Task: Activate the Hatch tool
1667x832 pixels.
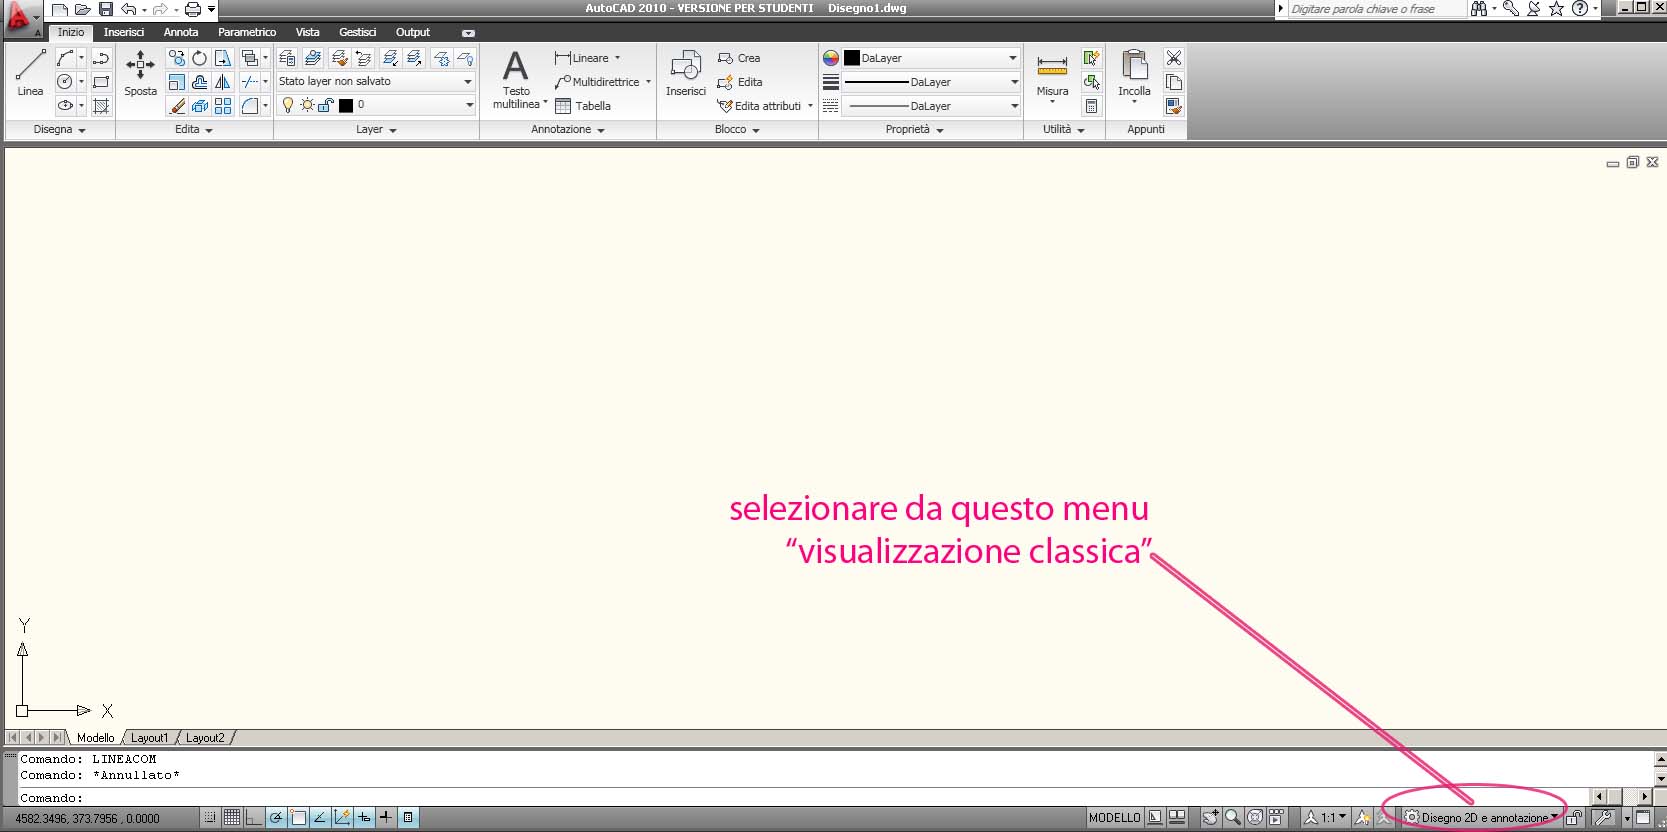Action: 101,106
